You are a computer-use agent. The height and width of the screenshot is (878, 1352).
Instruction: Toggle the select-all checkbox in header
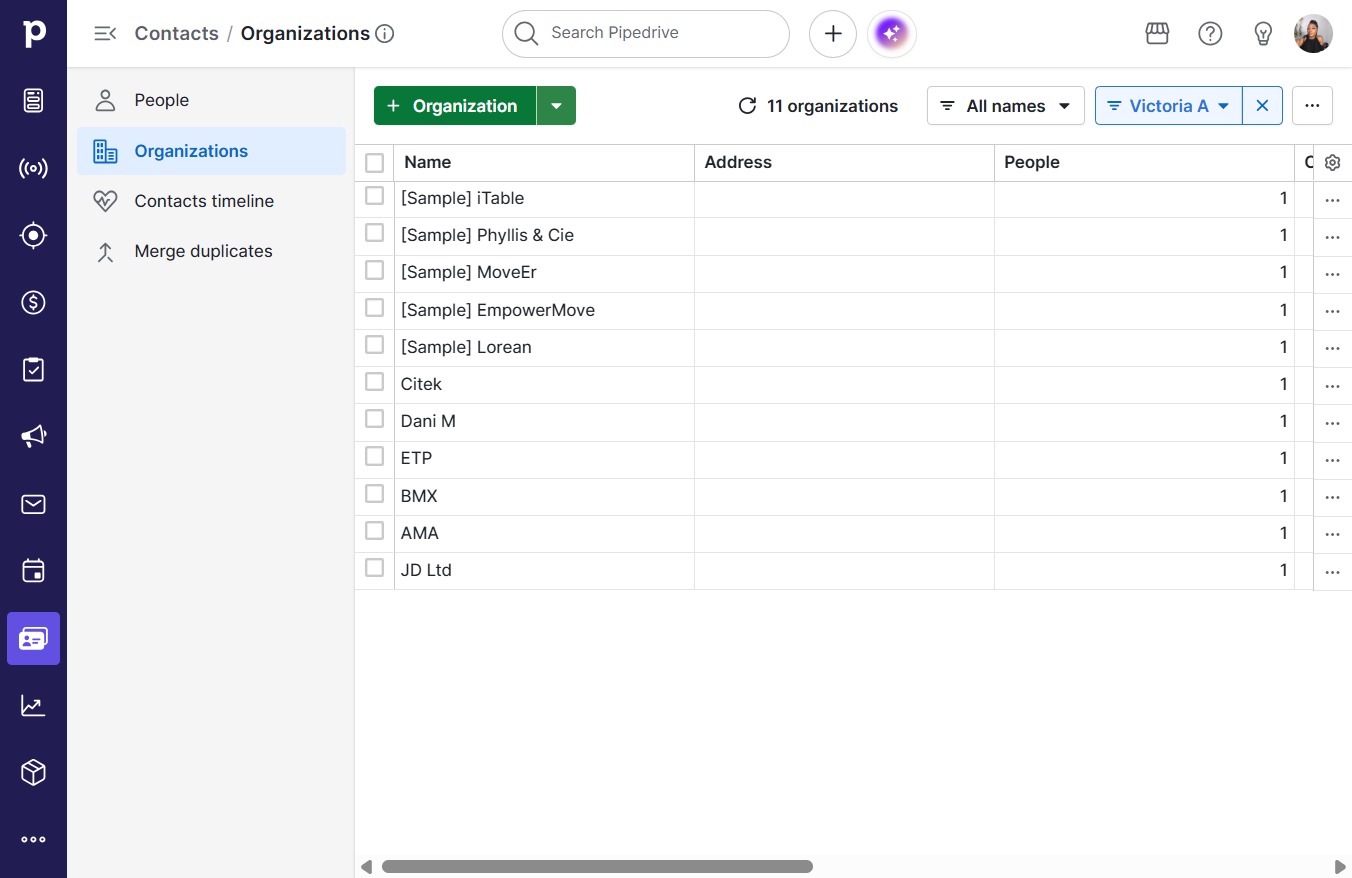point(374,162)
